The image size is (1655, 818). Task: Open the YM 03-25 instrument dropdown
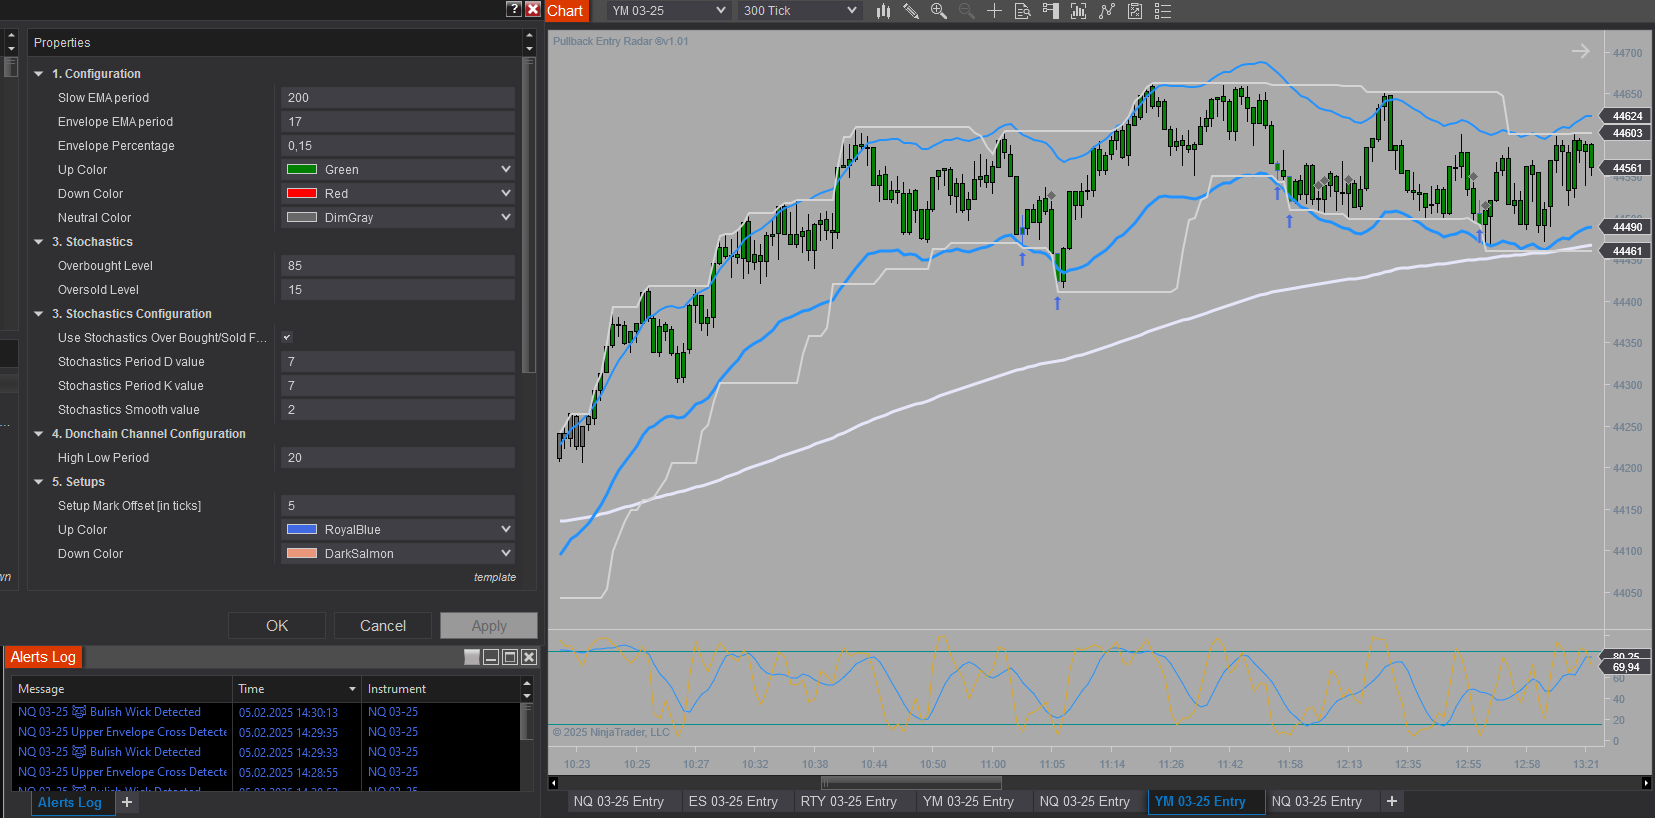pyautogui.click(x=669, y=11)
